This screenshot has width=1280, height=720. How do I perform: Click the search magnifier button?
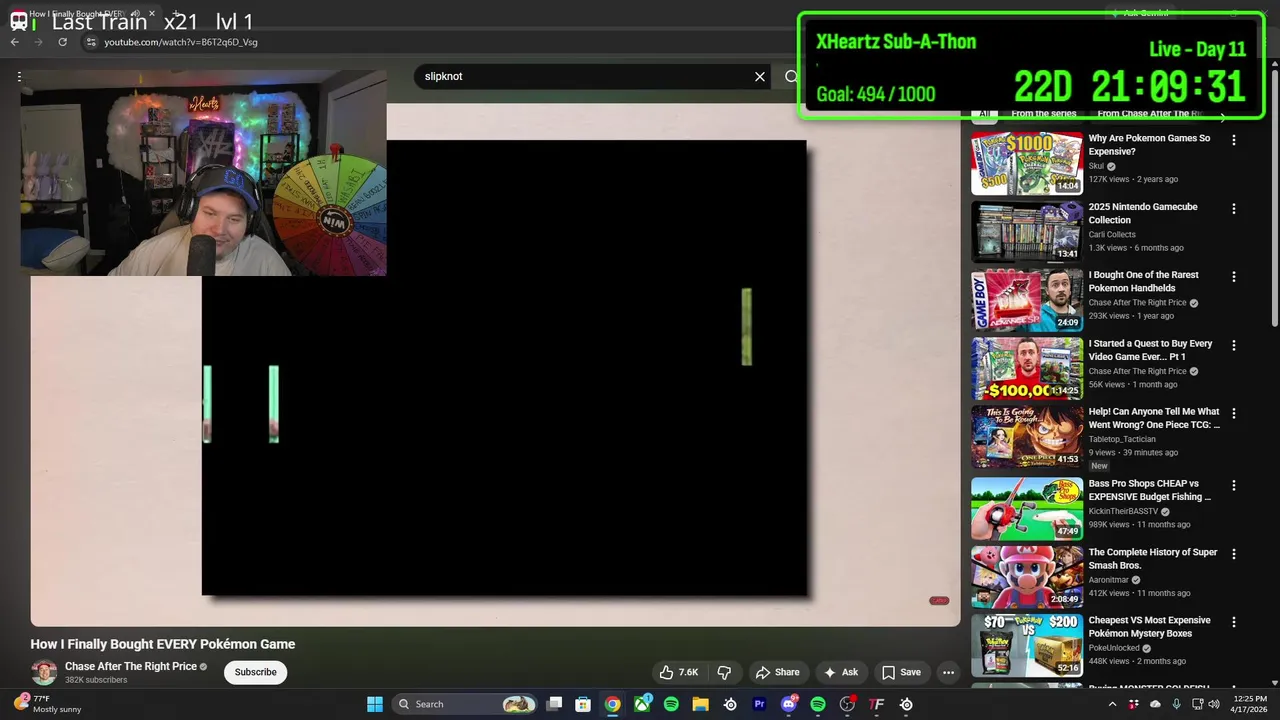click(790, 76)
